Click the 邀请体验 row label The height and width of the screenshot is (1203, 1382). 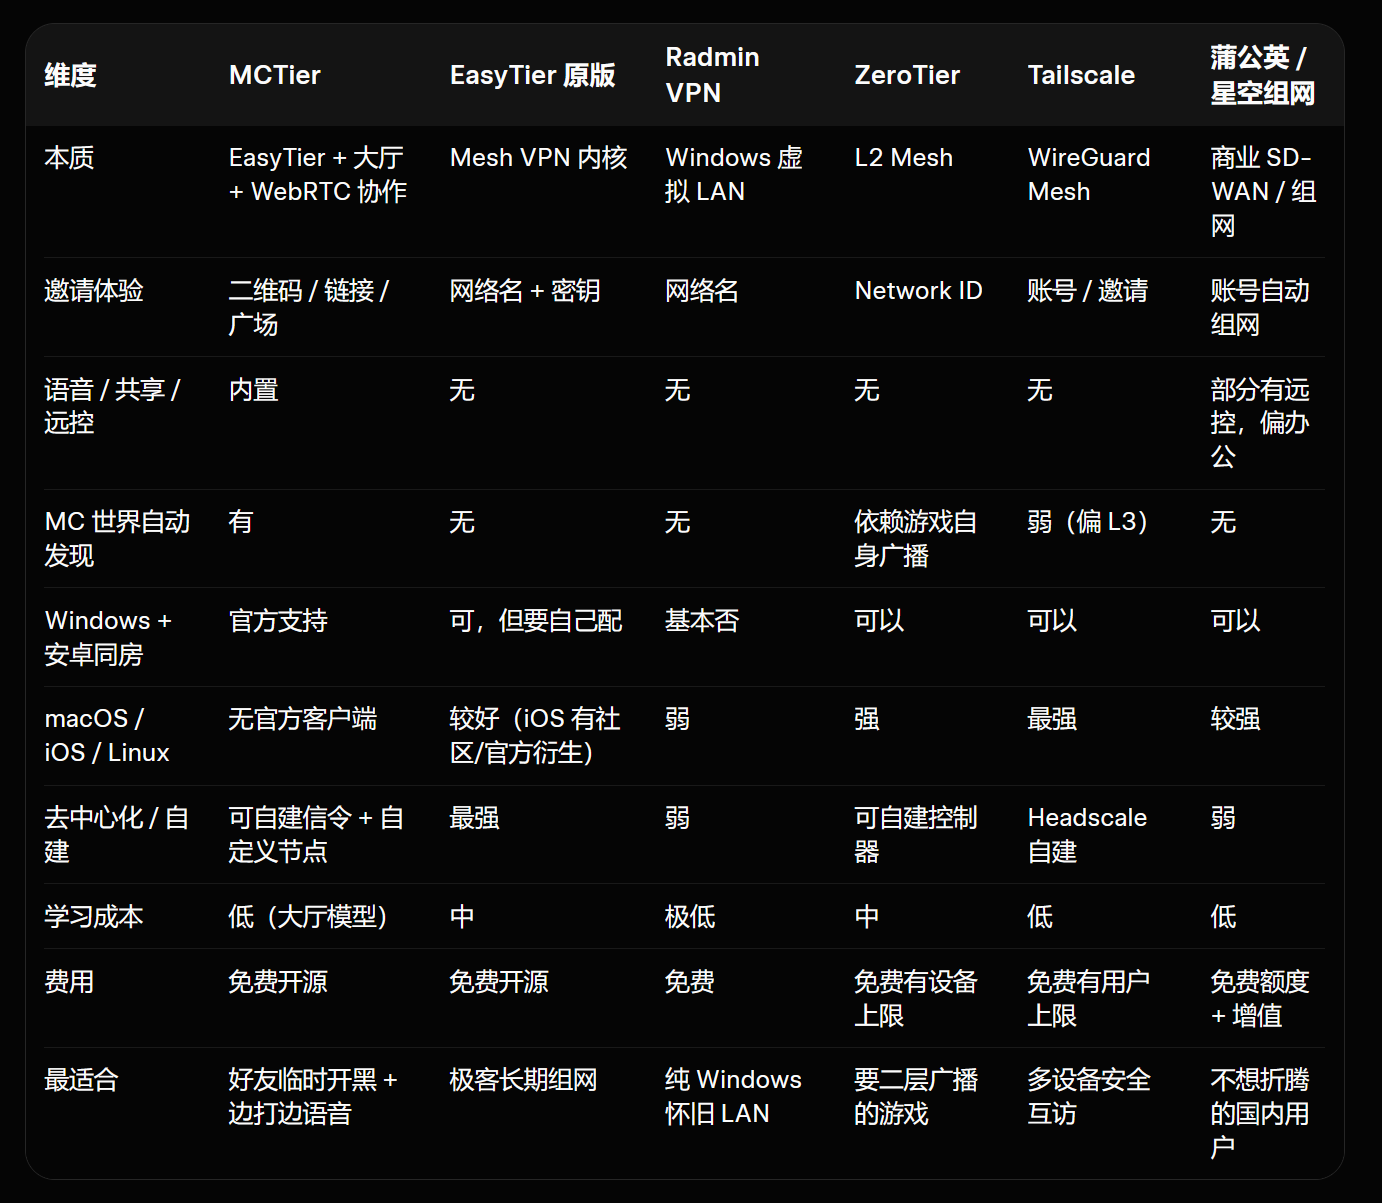pyautogui.click(x=94, y=291)
